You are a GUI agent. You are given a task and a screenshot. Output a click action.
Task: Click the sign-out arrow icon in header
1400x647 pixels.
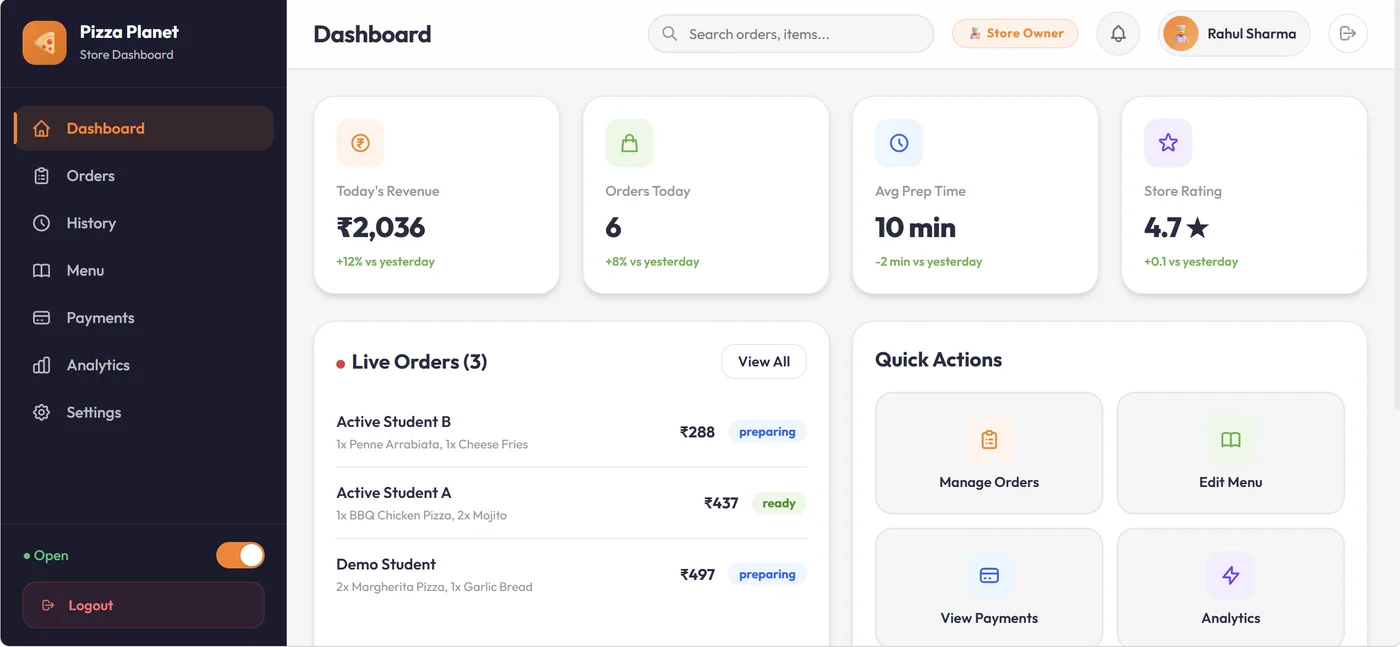[1347, 34]
